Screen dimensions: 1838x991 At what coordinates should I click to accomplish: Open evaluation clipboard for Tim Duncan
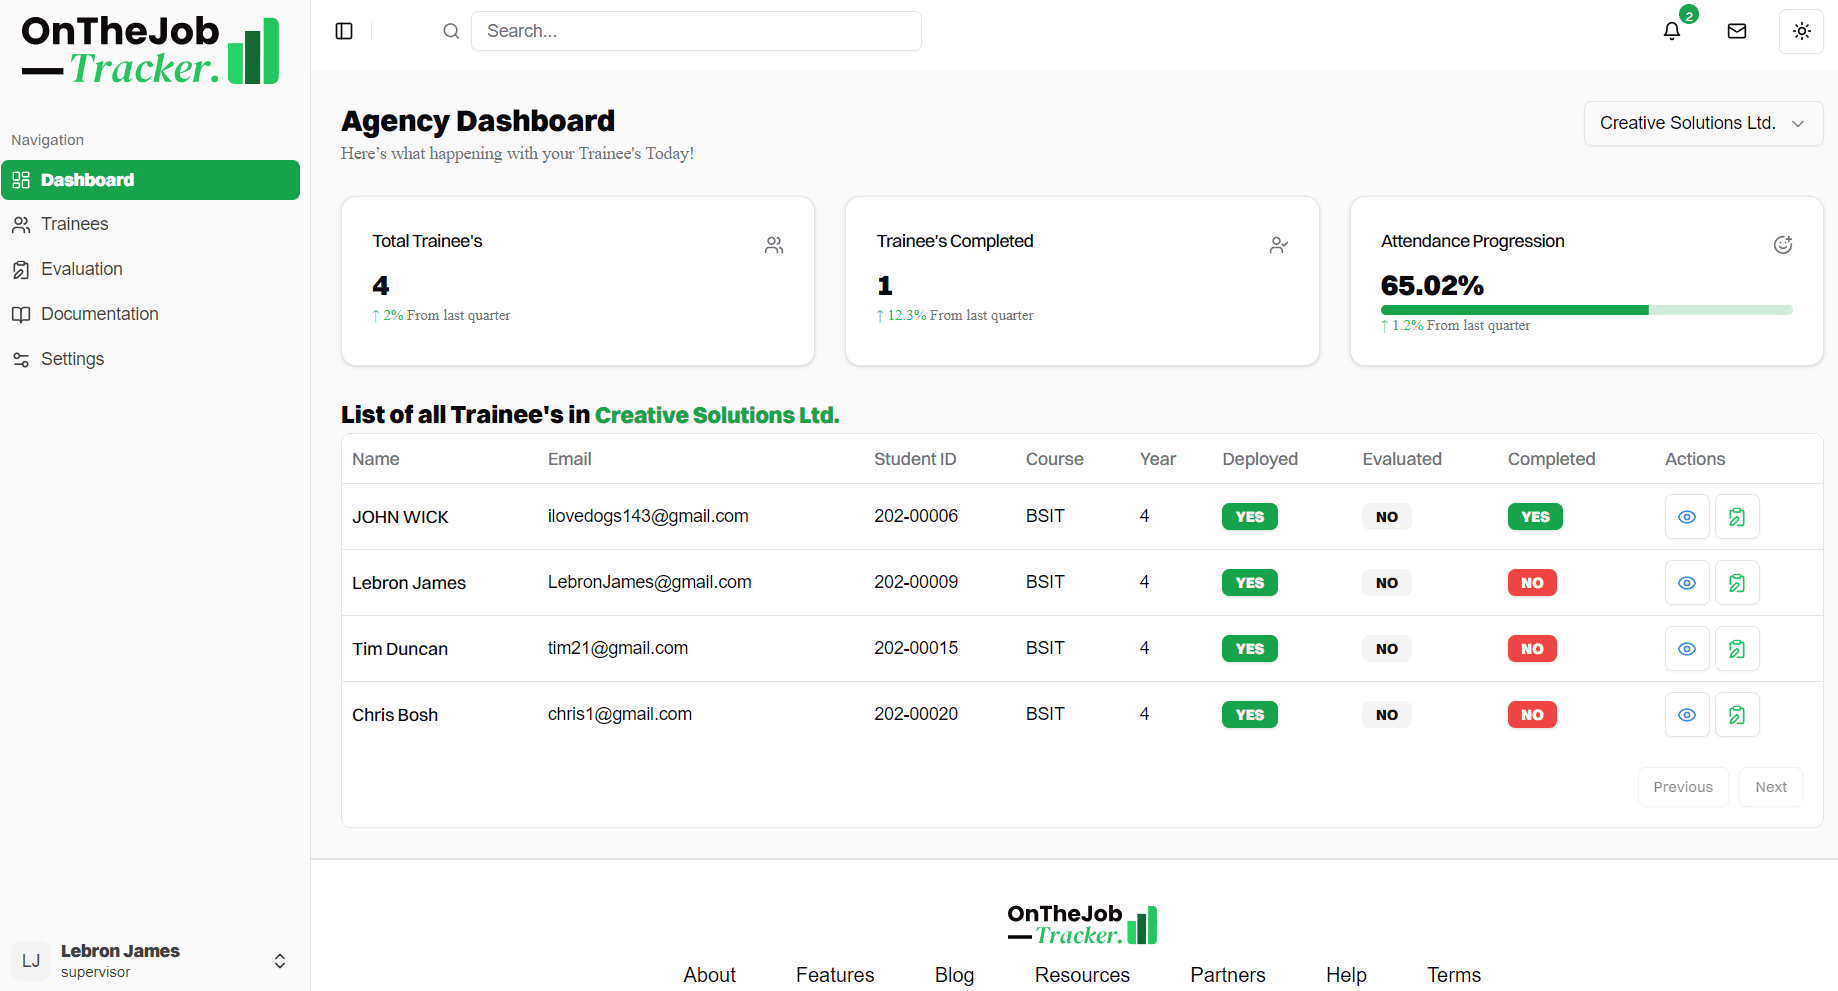pyautogui.click(x=1737, y=649)
